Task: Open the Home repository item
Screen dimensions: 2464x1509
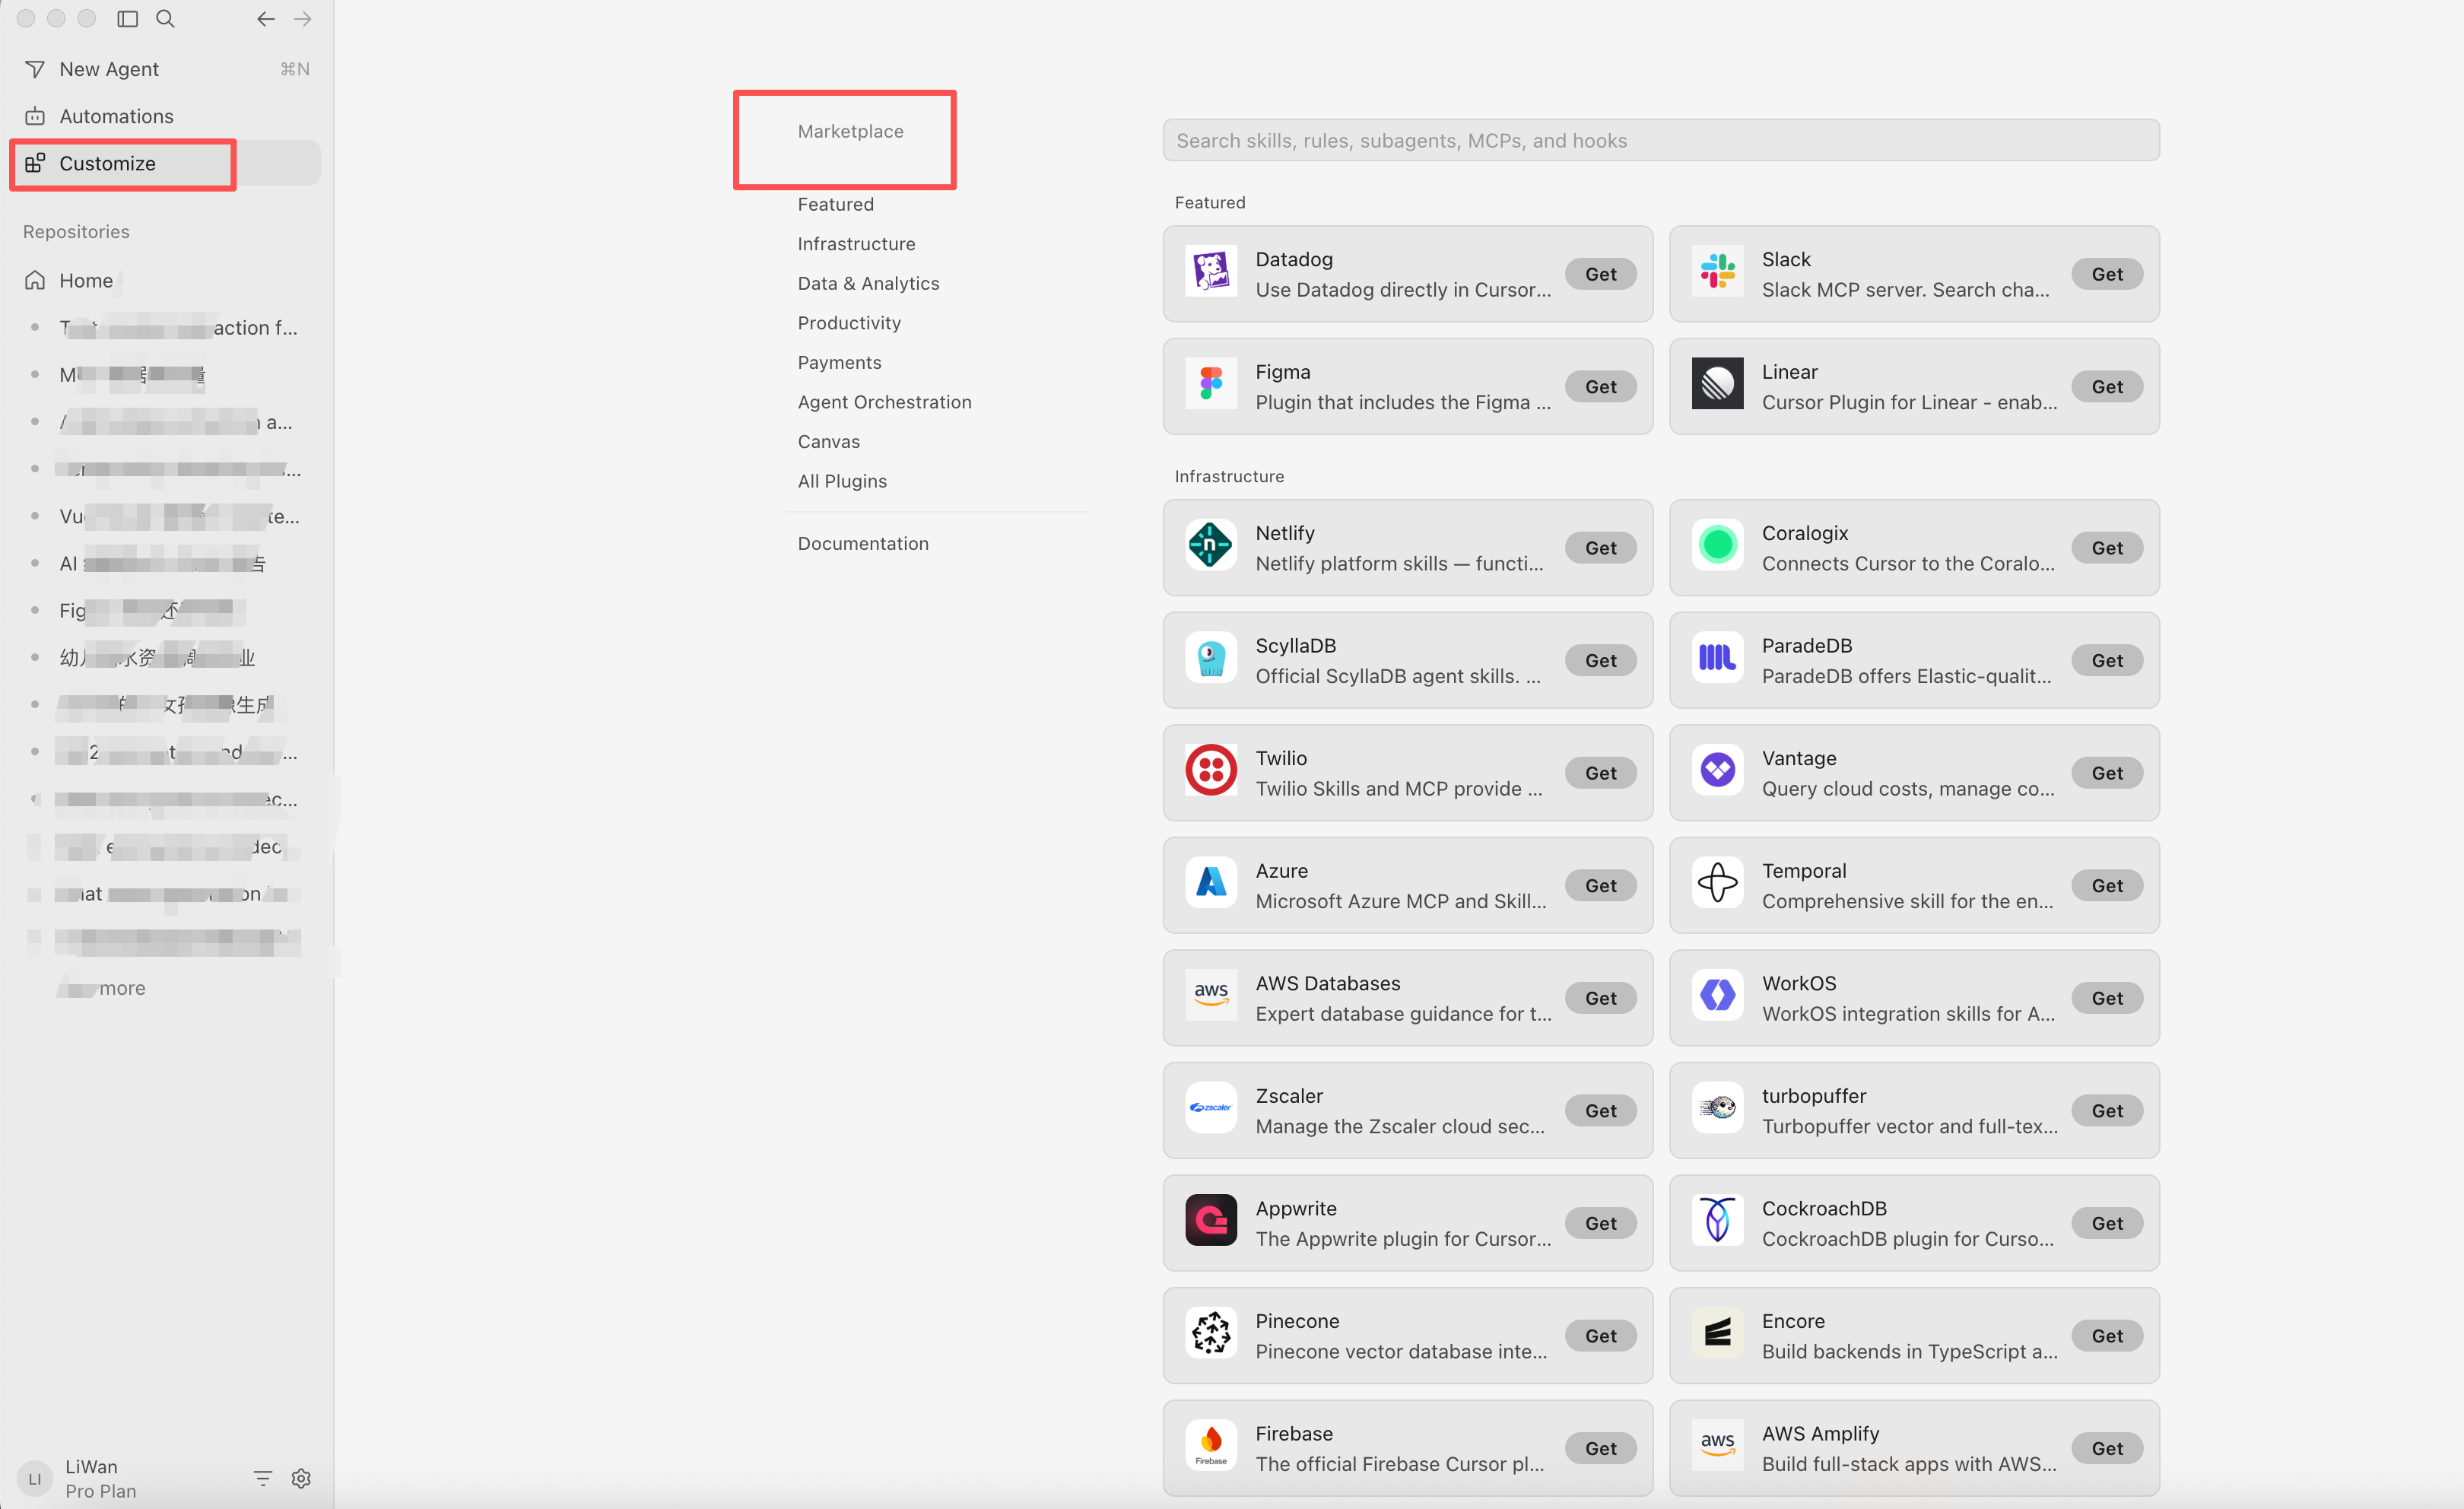Action: (166, 280)
